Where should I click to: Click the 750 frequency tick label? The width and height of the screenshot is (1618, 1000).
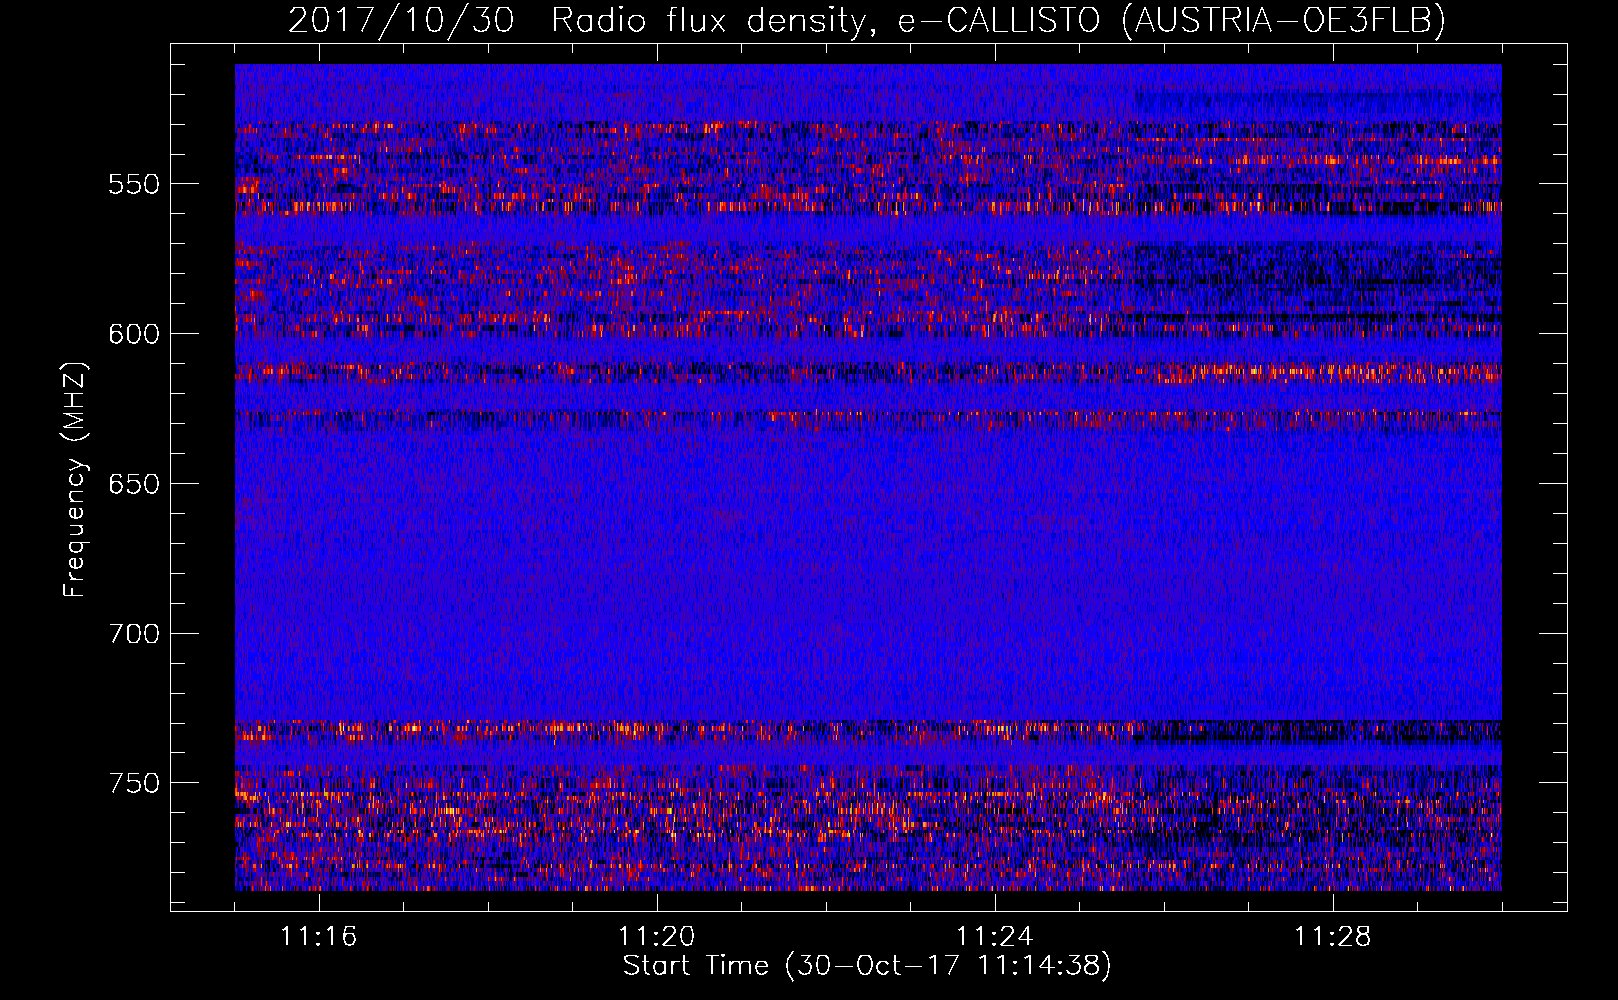[x=134, y=783]
